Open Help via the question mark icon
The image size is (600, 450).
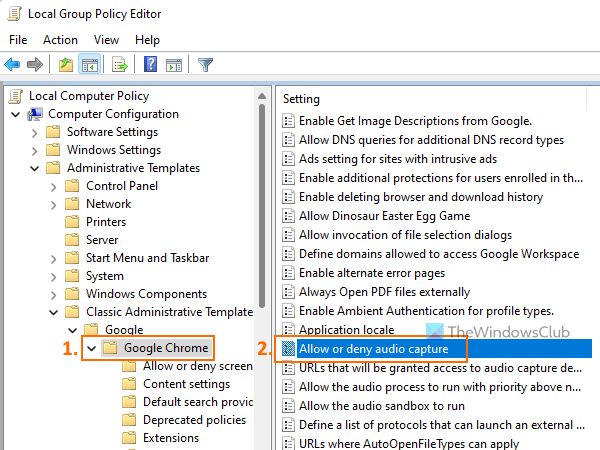(150, 64)
